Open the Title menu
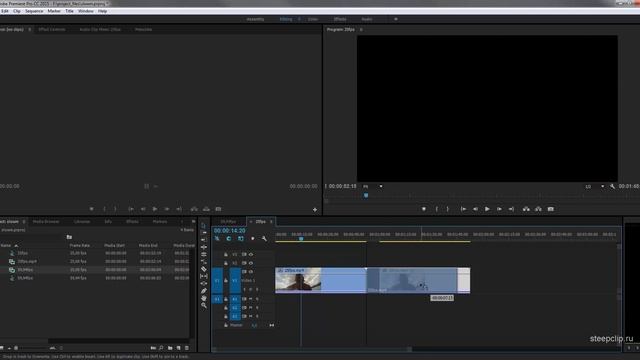 [69, 11]
